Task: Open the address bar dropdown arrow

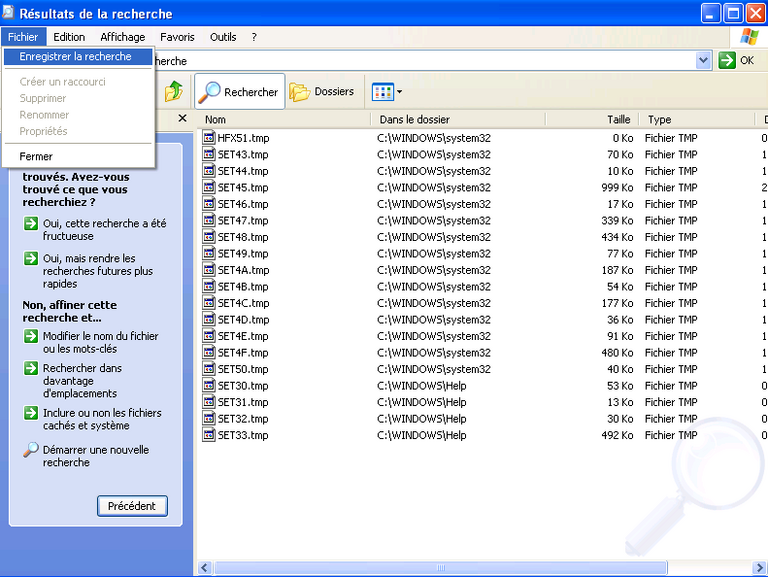Action: click(703, 61)
